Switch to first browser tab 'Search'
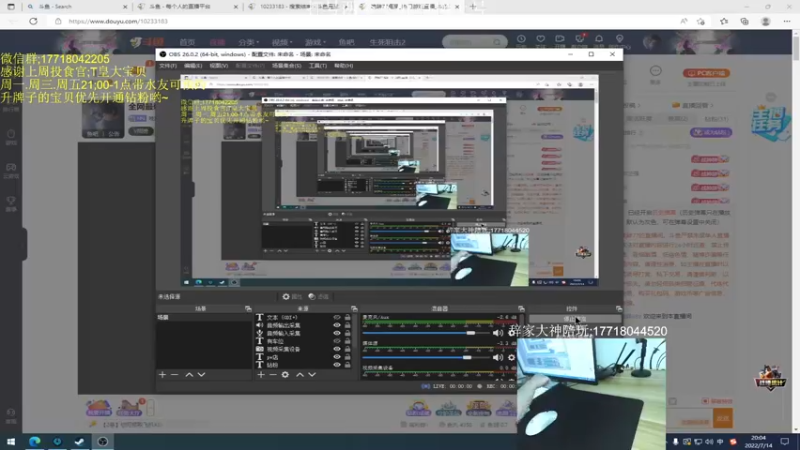The width and height of the screenshot is (800, 450). tap(76, 7)
